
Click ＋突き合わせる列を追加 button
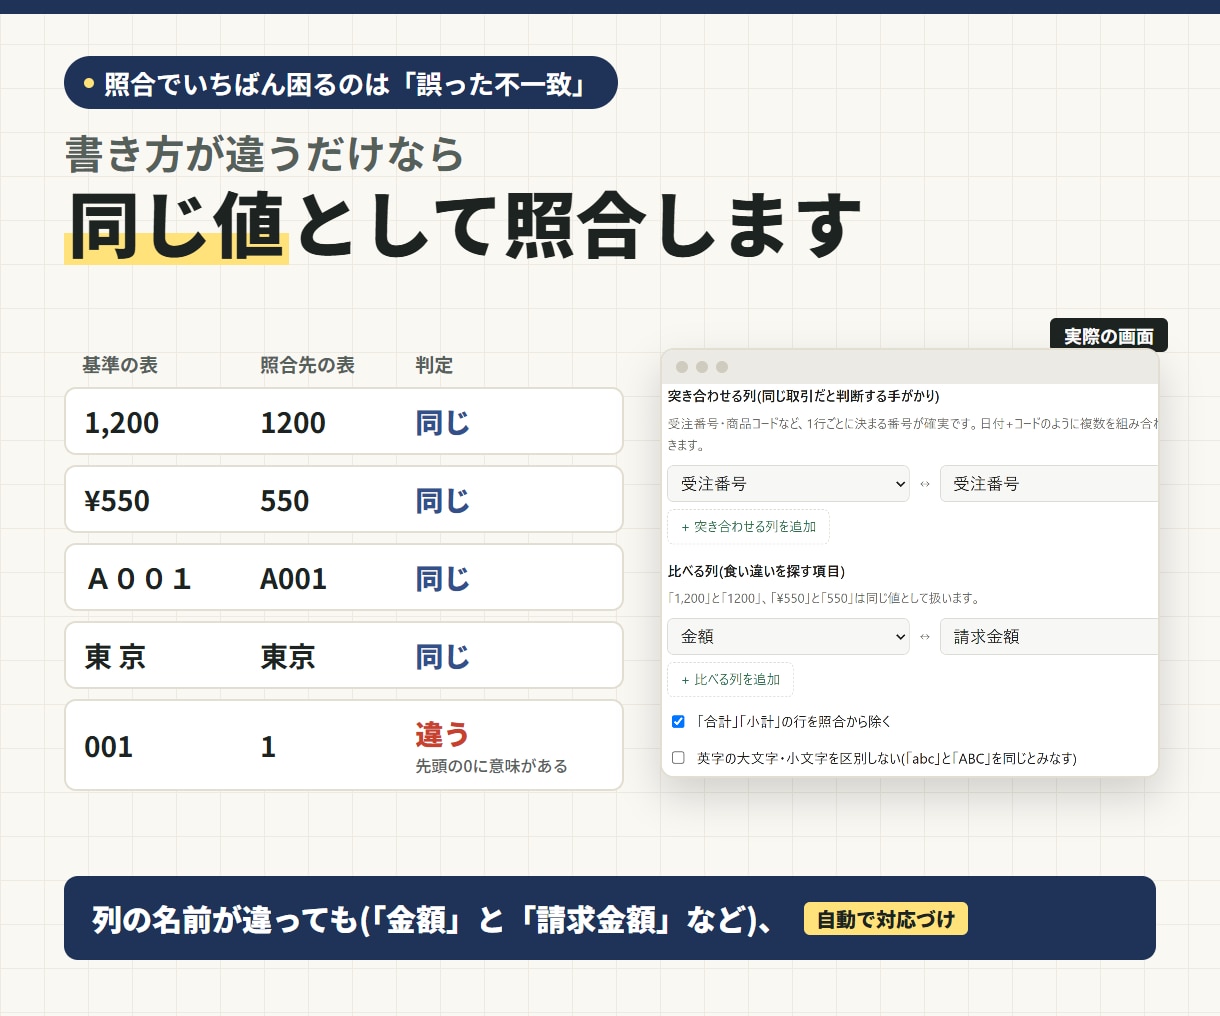(x=748, y=527)
